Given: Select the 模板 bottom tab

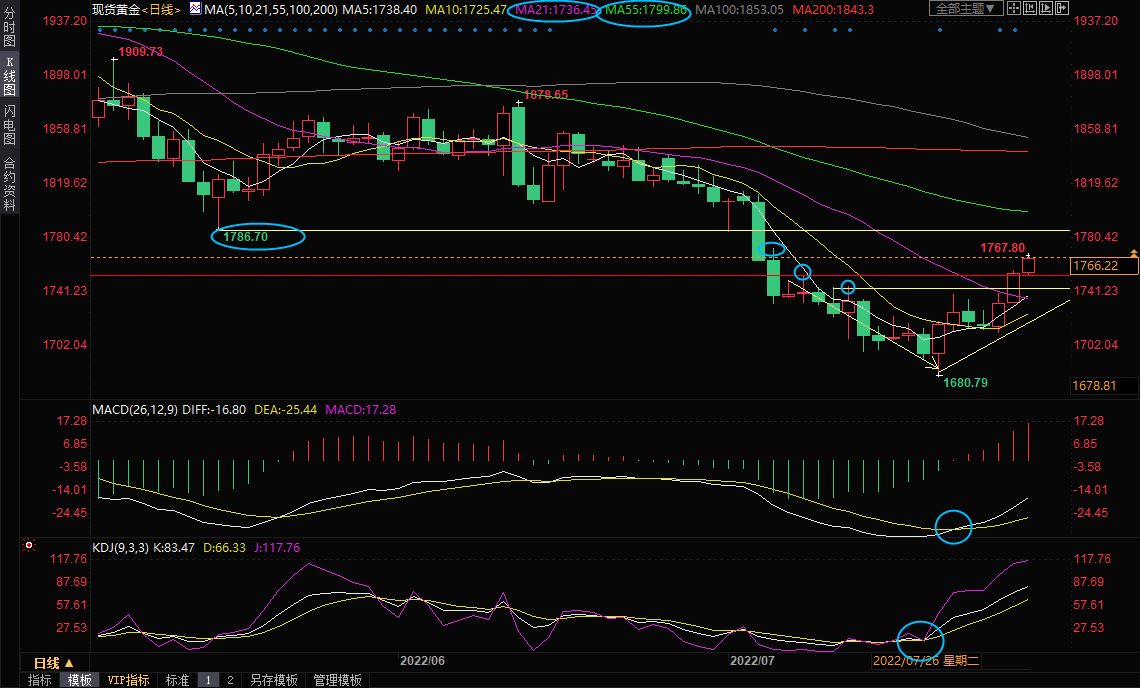Looking at the screenshot, I should tap(80, 680).
